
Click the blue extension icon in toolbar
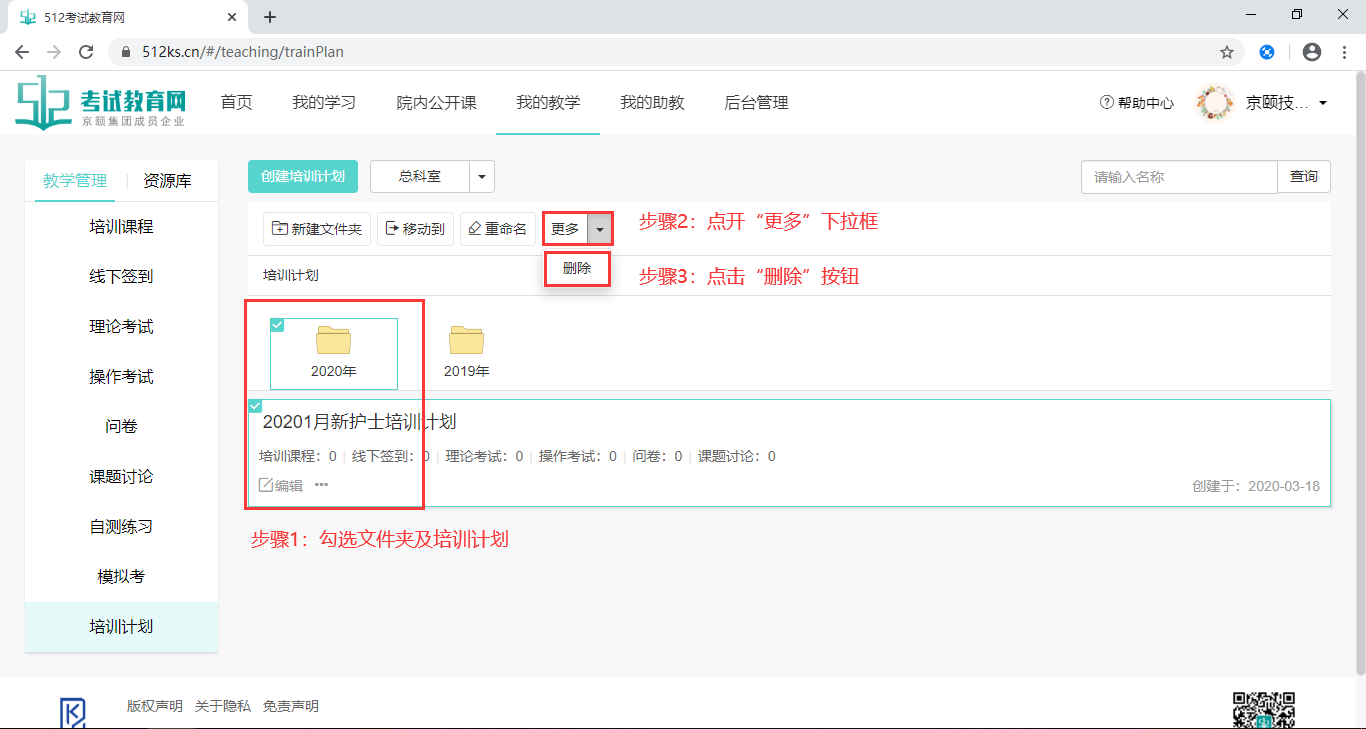point(1266,52)
